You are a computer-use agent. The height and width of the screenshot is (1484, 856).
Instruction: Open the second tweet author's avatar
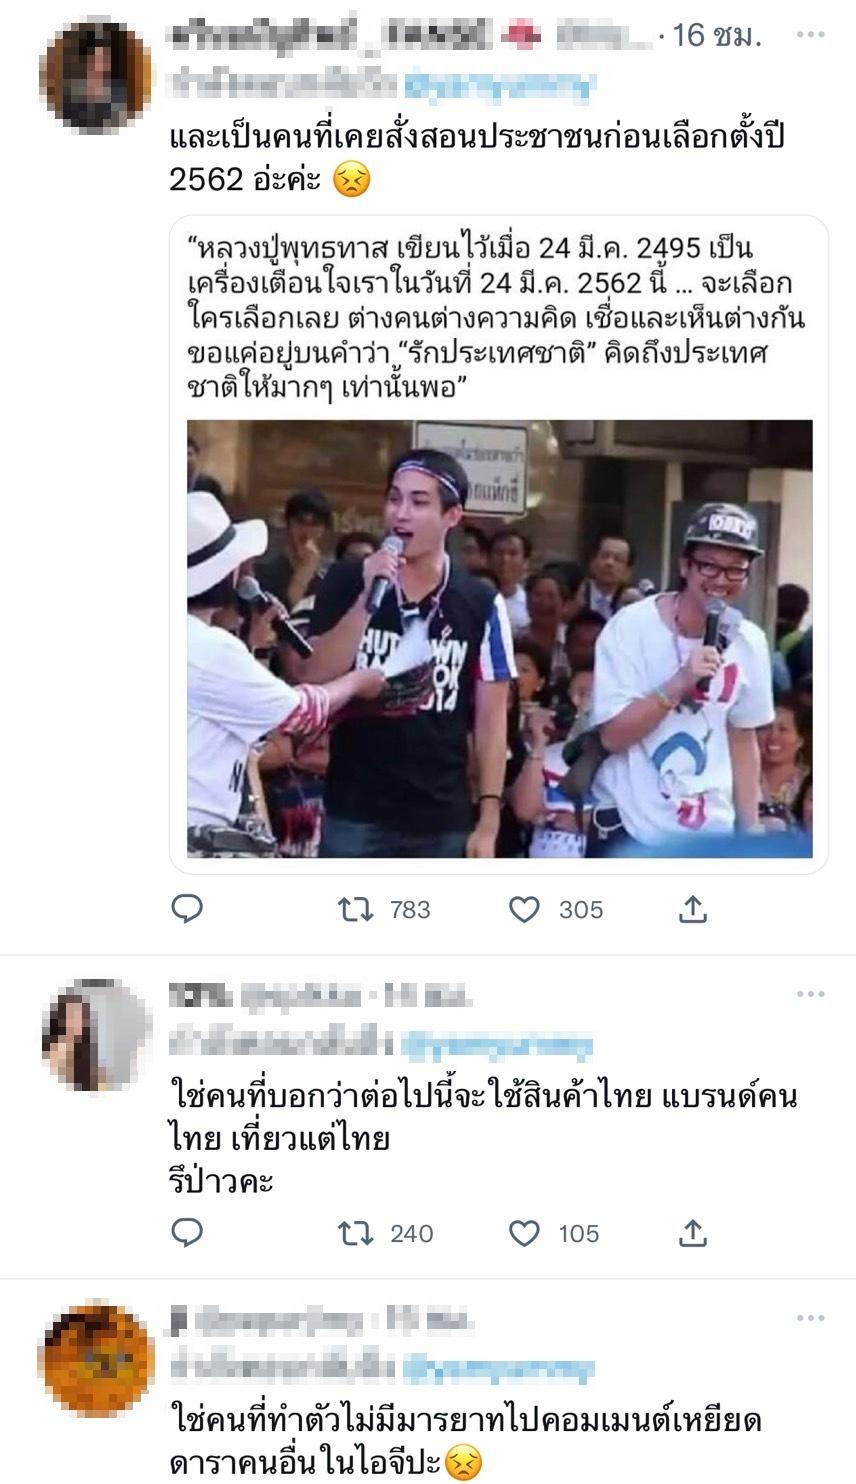96,1034
